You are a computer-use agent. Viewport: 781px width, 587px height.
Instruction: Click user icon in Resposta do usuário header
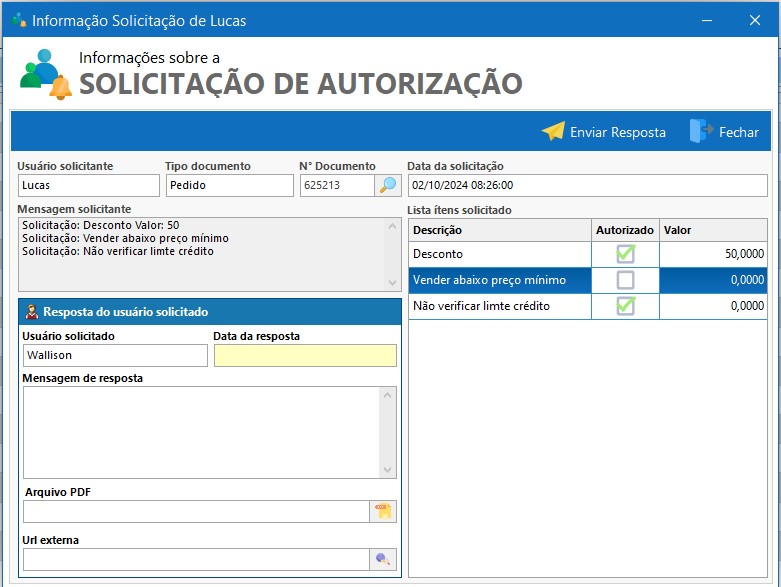[x=31, y=312]
